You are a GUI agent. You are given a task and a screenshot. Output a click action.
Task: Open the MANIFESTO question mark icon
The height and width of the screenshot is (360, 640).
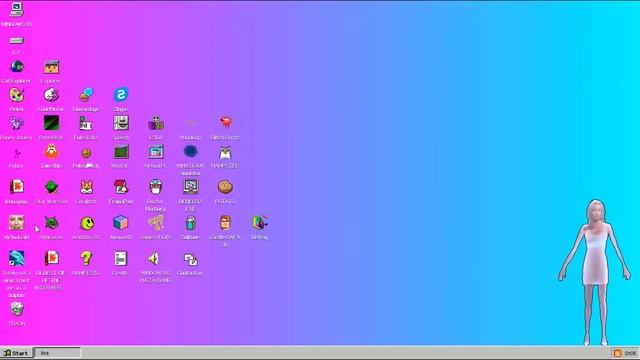(86, 259)
